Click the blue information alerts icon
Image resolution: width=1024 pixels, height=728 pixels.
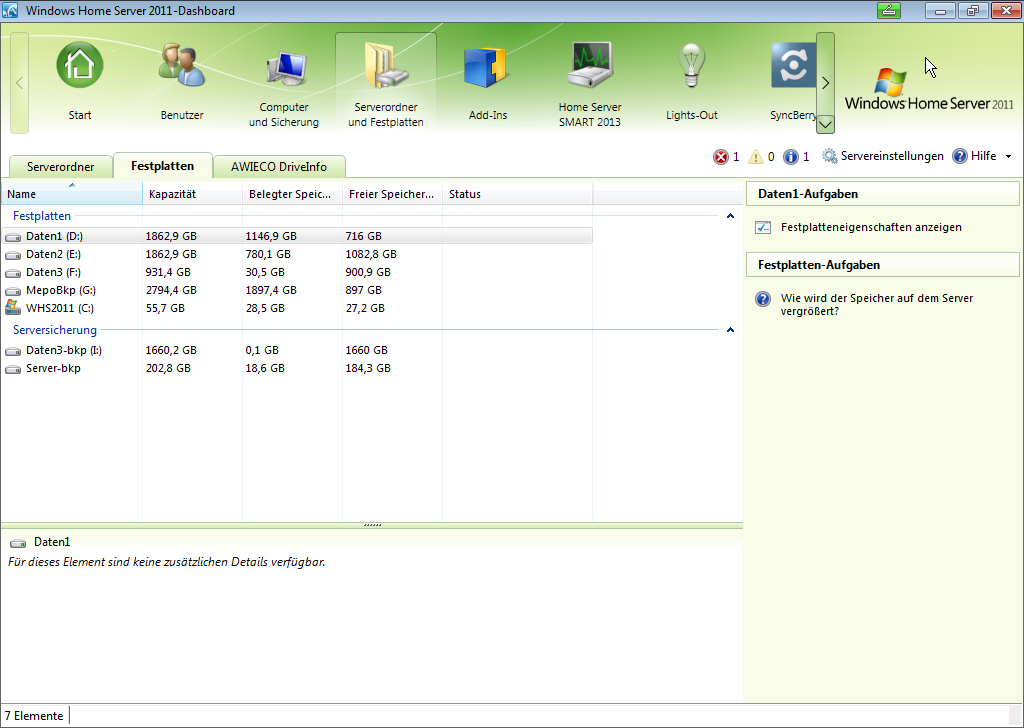click(791, 157)
